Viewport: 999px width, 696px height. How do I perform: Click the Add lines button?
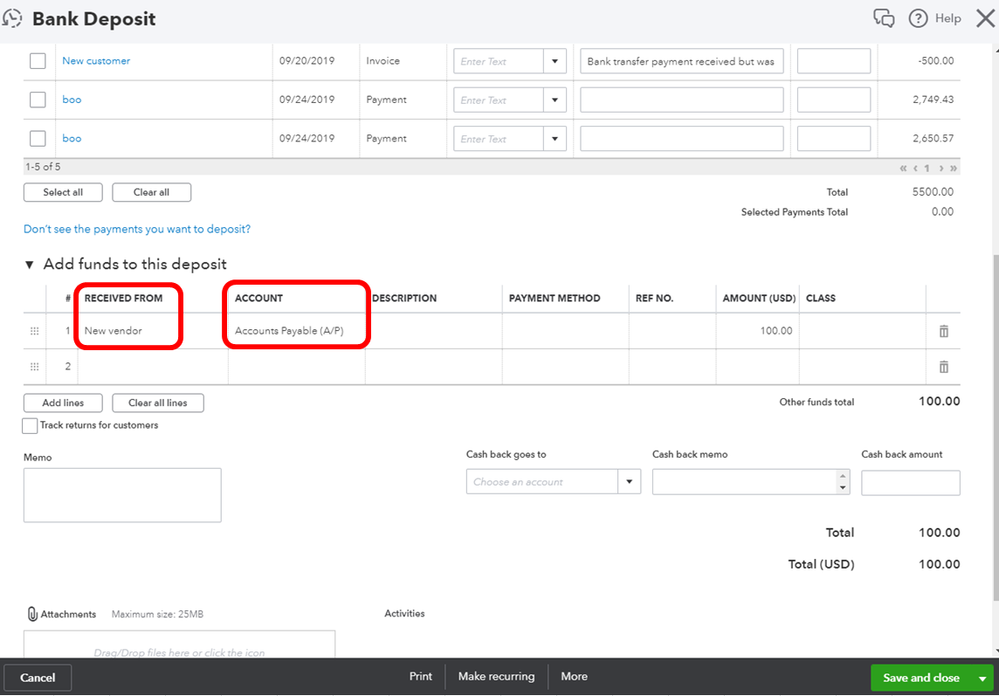[63, 403]
